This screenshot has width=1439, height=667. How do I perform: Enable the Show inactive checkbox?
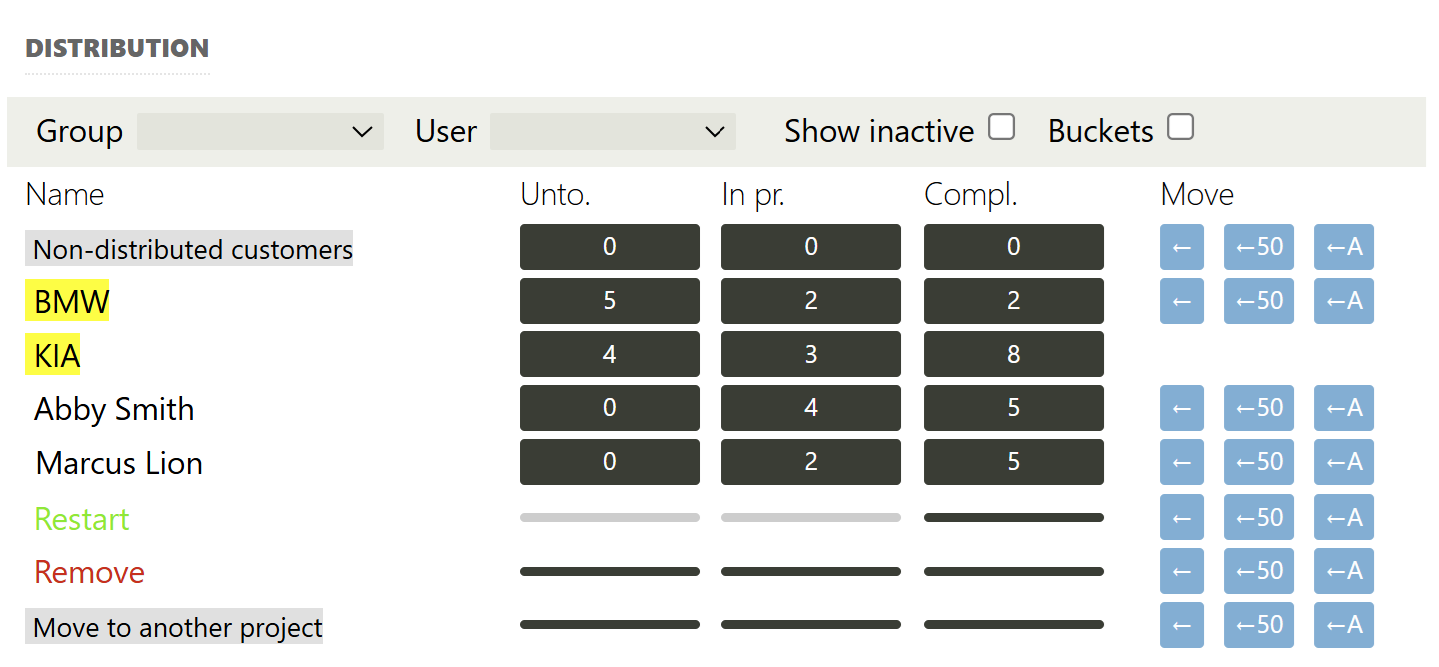point(1001,127)
